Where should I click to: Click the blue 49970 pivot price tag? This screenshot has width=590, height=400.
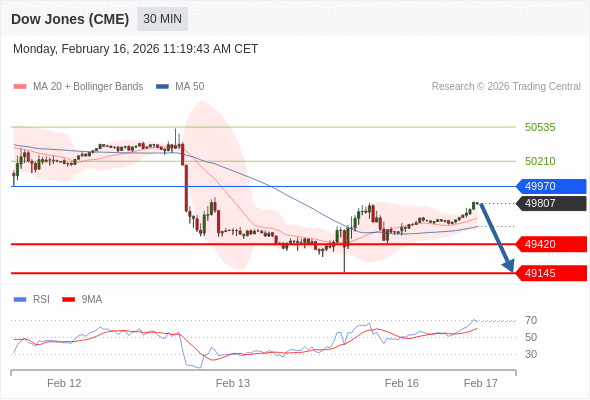tap(551, 186)
